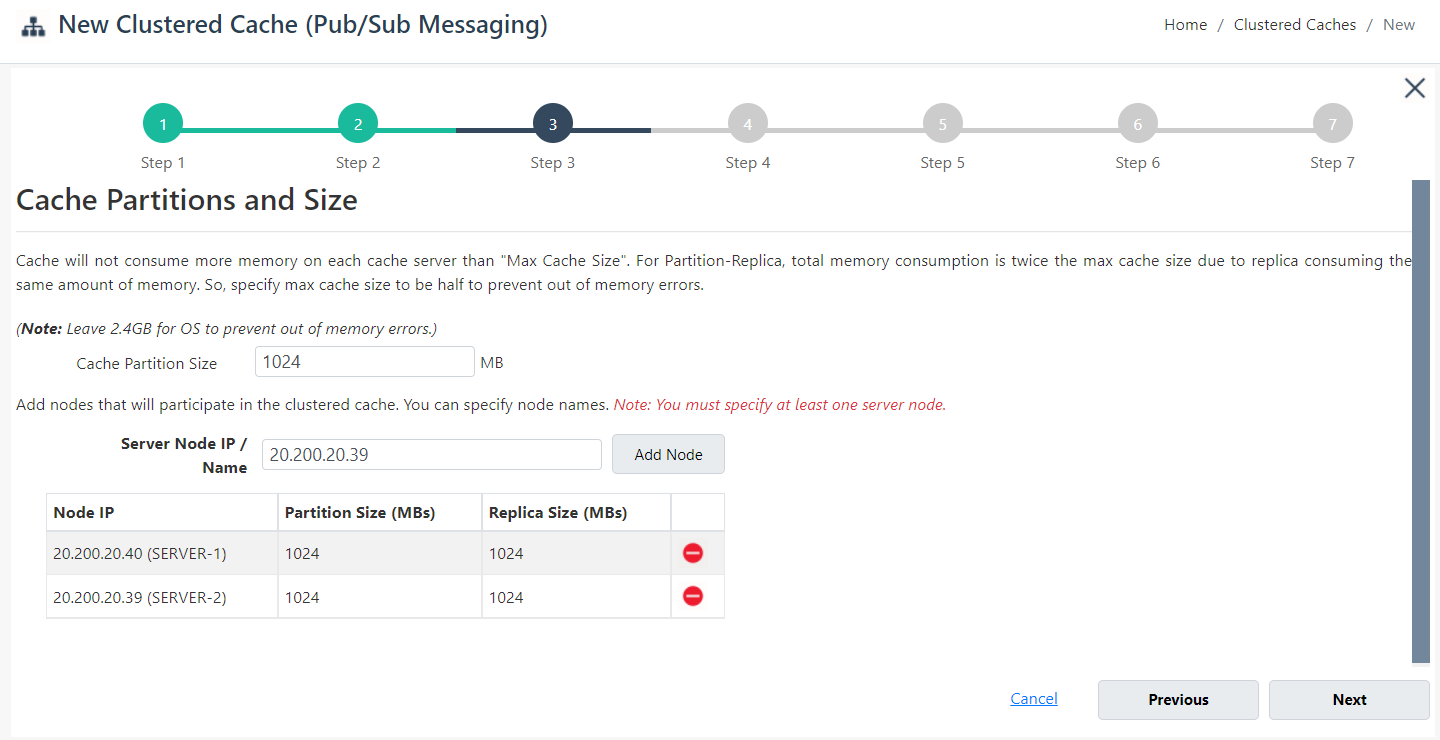Open the Home breadcrumb link

point(1185,25)
